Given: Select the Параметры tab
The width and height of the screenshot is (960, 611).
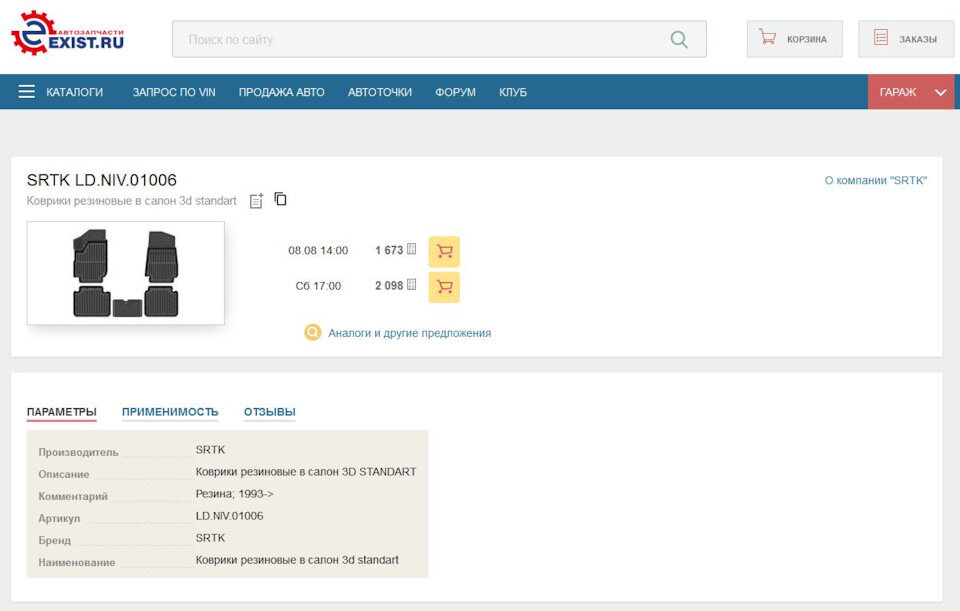Looking at the screenshot, I should tap(61, 412).
